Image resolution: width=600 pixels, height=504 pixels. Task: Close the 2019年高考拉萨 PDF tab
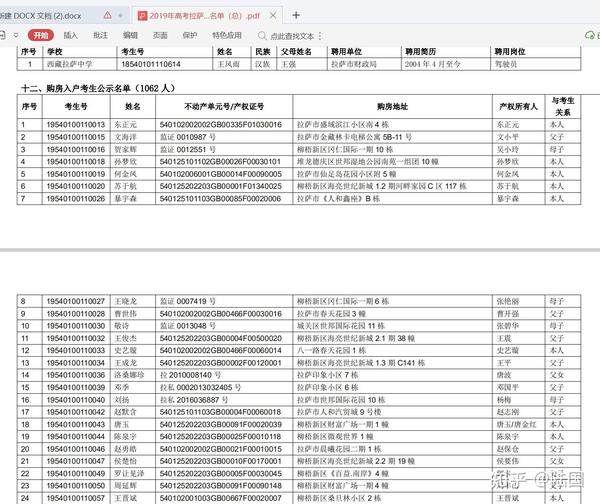(x=273, y=15)
